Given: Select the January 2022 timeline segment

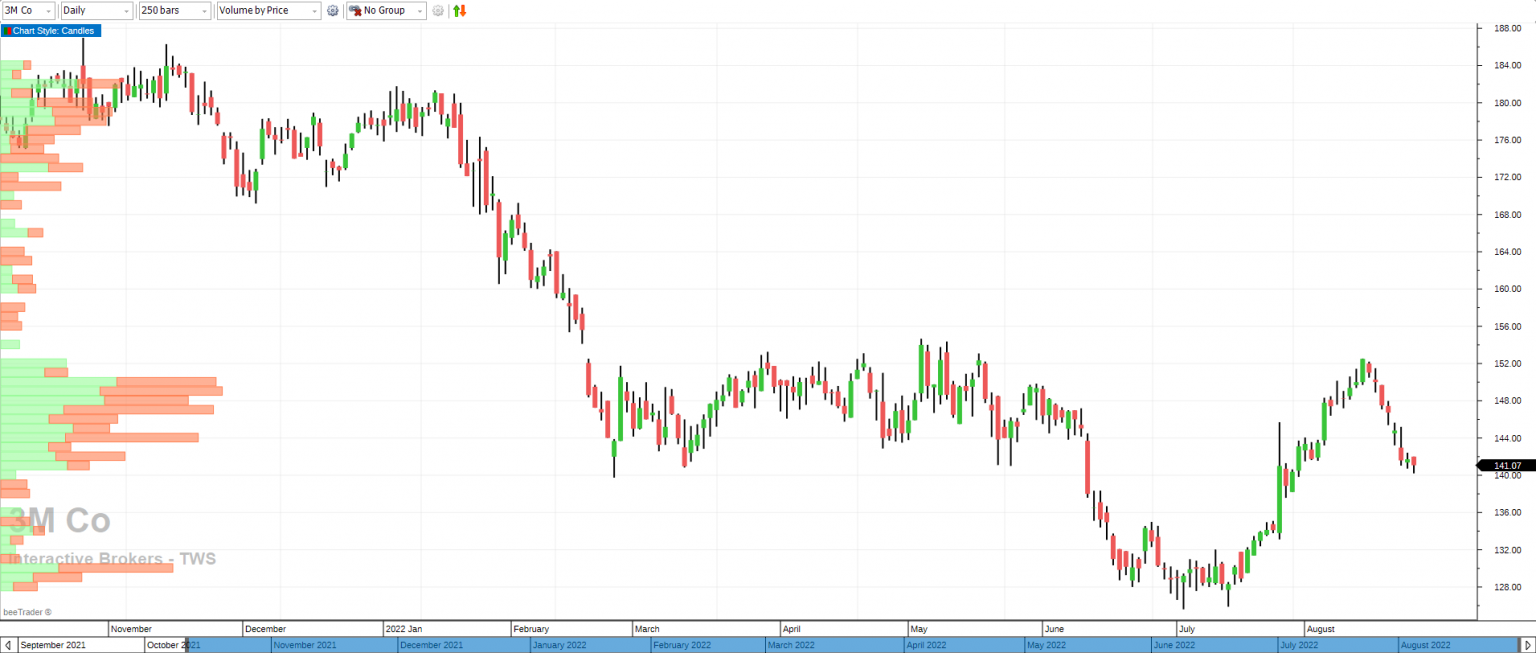Looking at the screenshot, I should coord(558,645).
